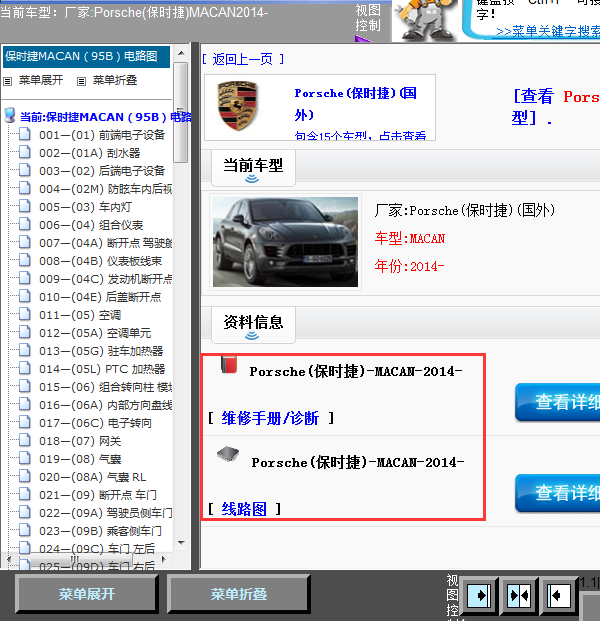Open tree item 015—(06) 组合转向柱 模块

coord(105,387)
